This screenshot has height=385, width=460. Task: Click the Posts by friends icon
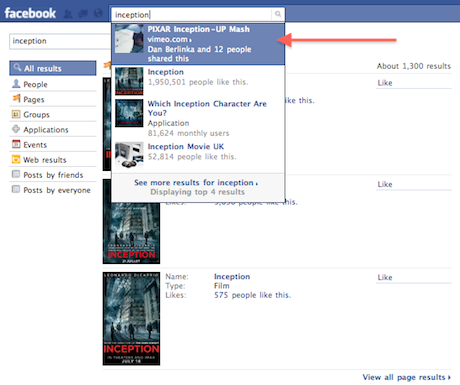coord(16,174)
